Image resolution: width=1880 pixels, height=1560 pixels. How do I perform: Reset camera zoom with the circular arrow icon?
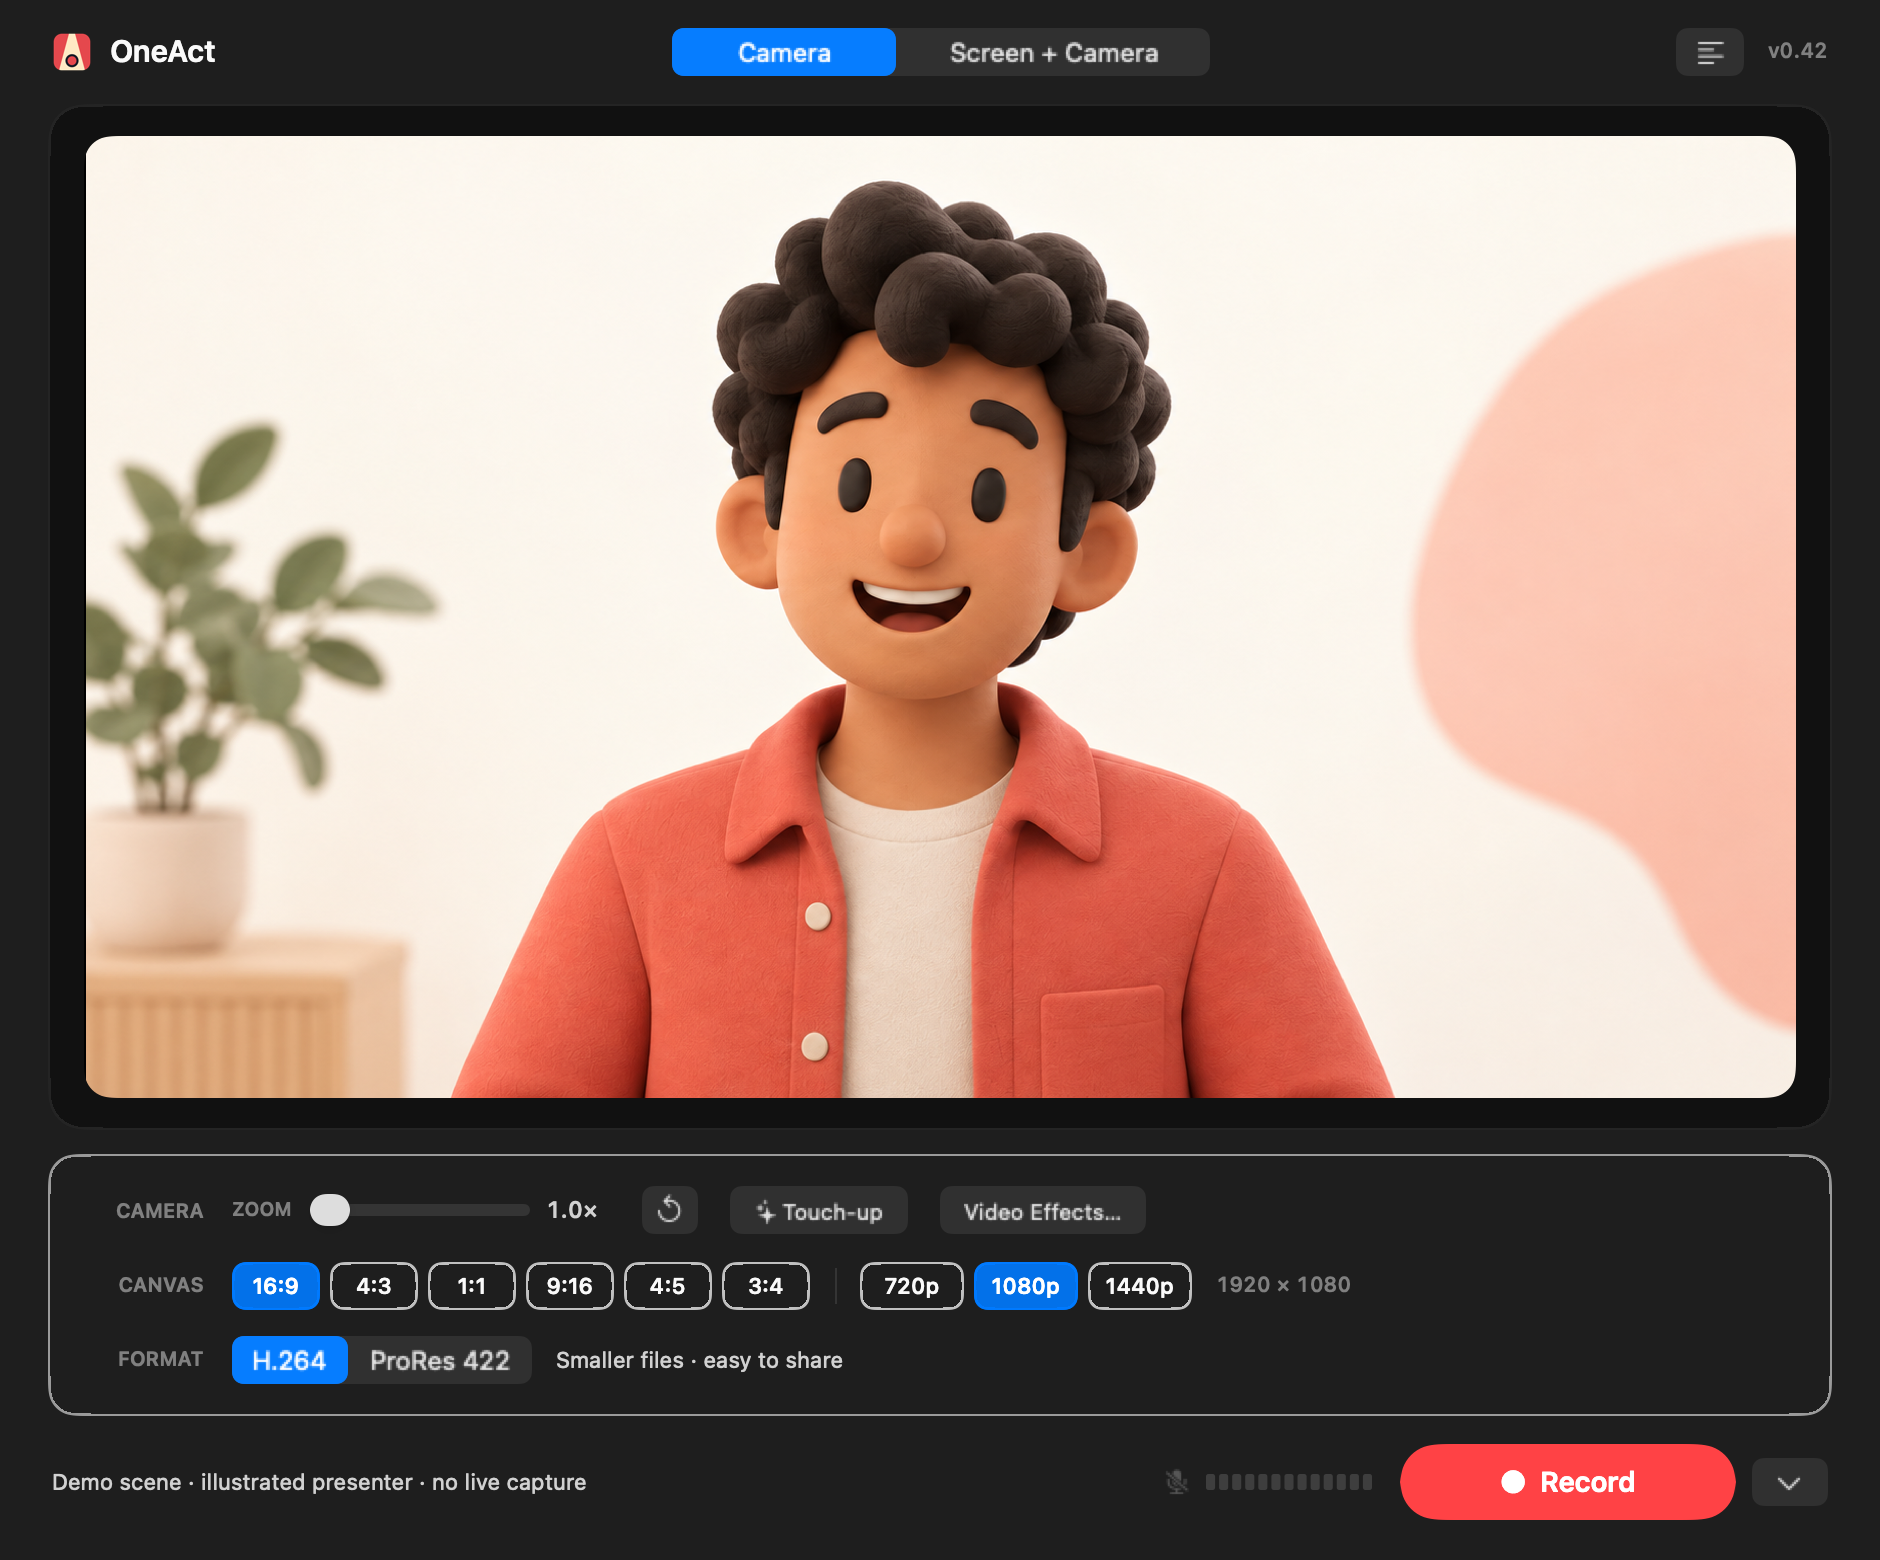point(670,1210)
